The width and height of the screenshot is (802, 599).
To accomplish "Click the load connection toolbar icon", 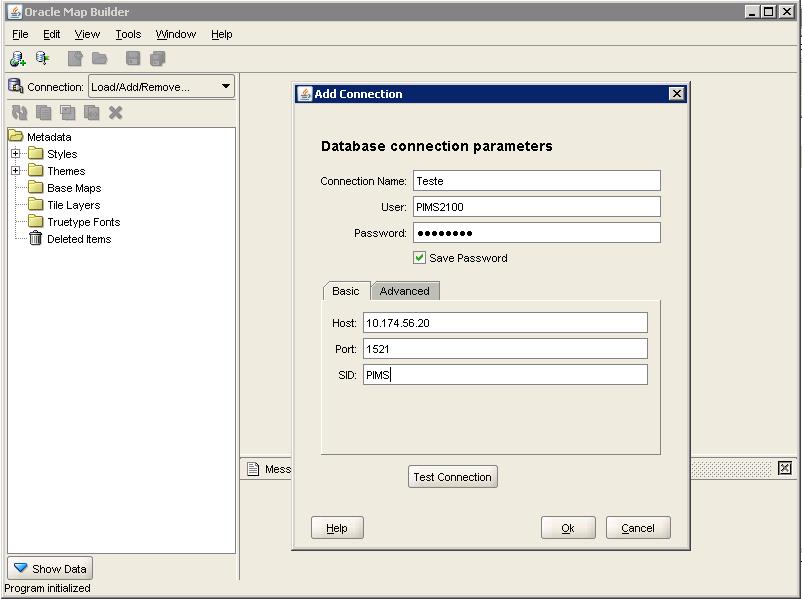I will click(42, 58).
